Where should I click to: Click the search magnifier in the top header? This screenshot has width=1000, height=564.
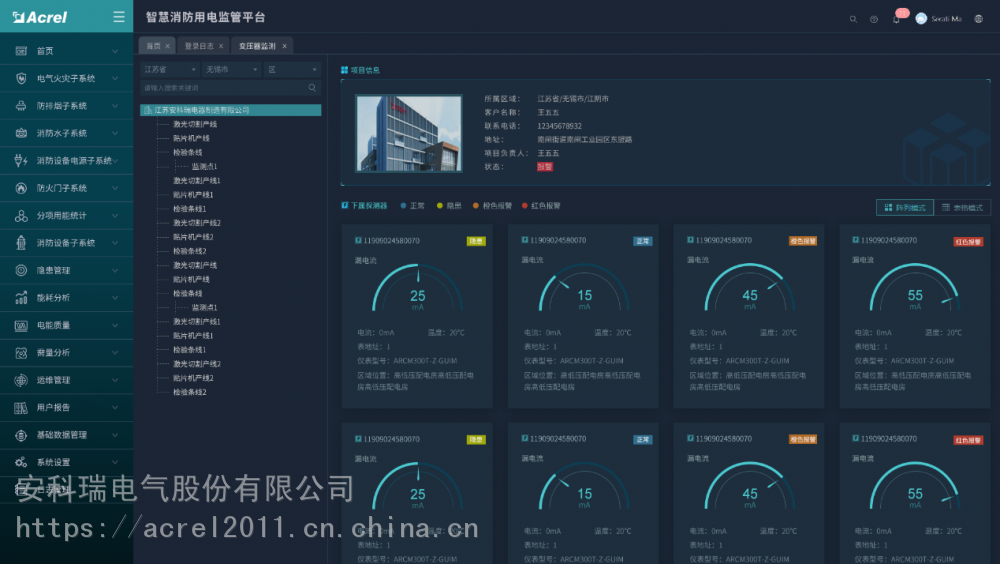pos(853,19)
